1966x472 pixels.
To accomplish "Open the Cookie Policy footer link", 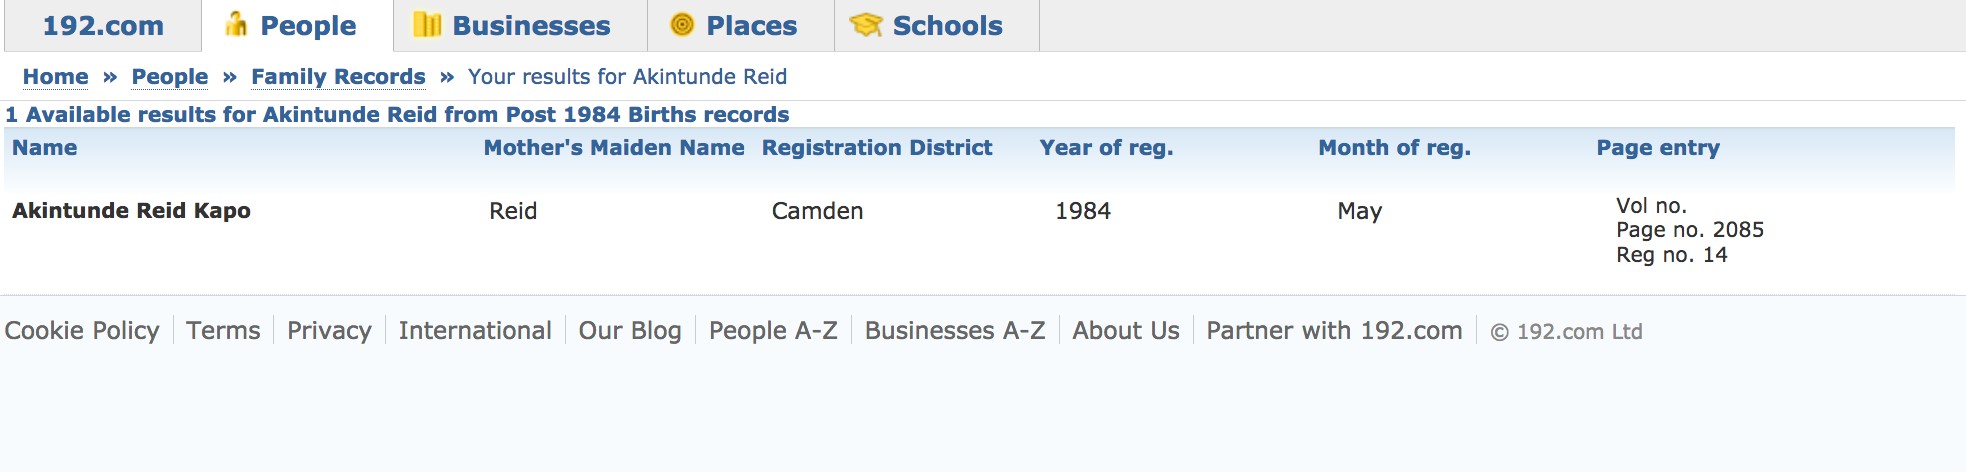I will 82,331.
